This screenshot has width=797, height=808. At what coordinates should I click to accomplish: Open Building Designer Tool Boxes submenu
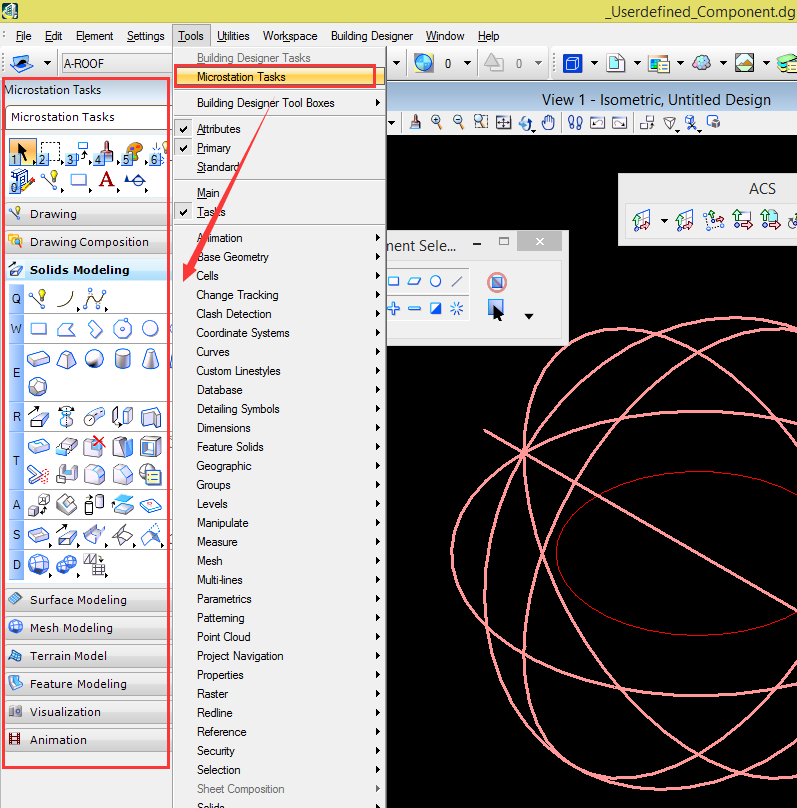point(280,103)
